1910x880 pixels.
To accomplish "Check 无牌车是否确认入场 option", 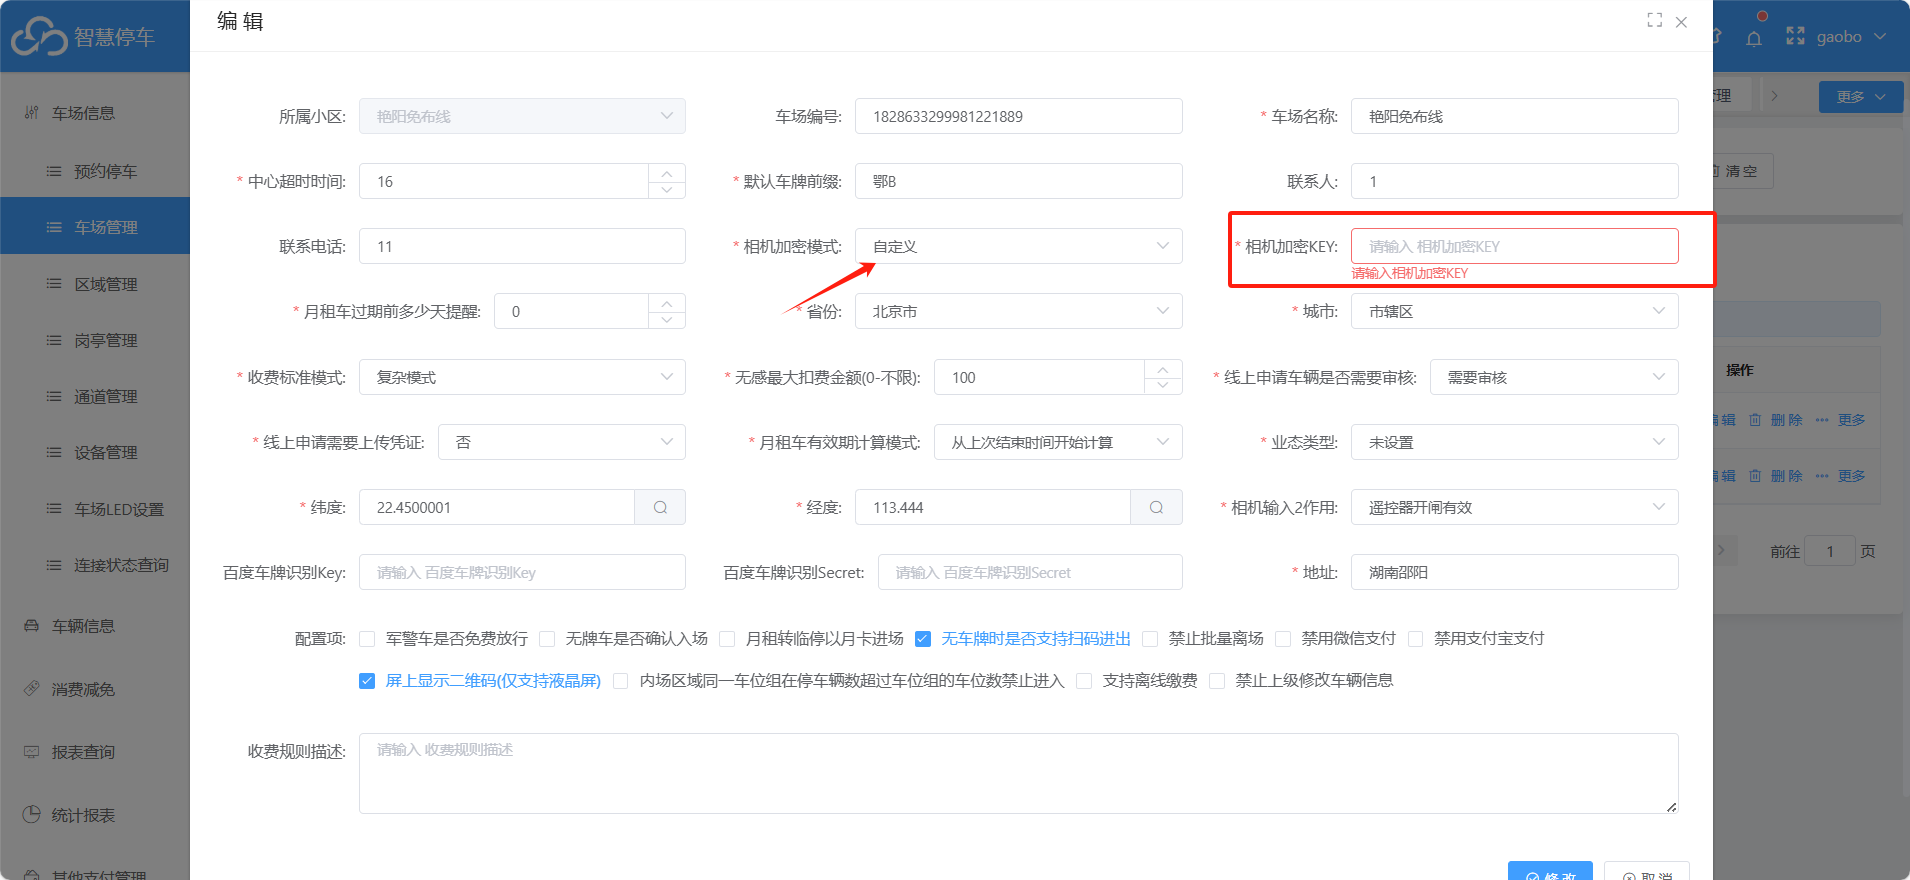I will (547, 639).
